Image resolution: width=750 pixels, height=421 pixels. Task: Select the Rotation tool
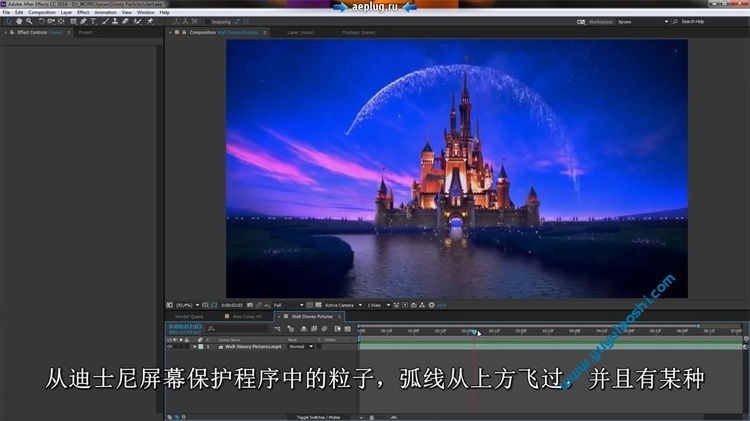(41, 22)
